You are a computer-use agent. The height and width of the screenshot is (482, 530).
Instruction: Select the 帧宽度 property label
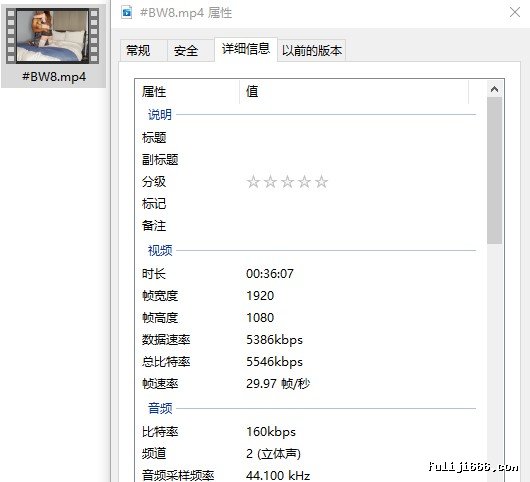pos(160,296)
